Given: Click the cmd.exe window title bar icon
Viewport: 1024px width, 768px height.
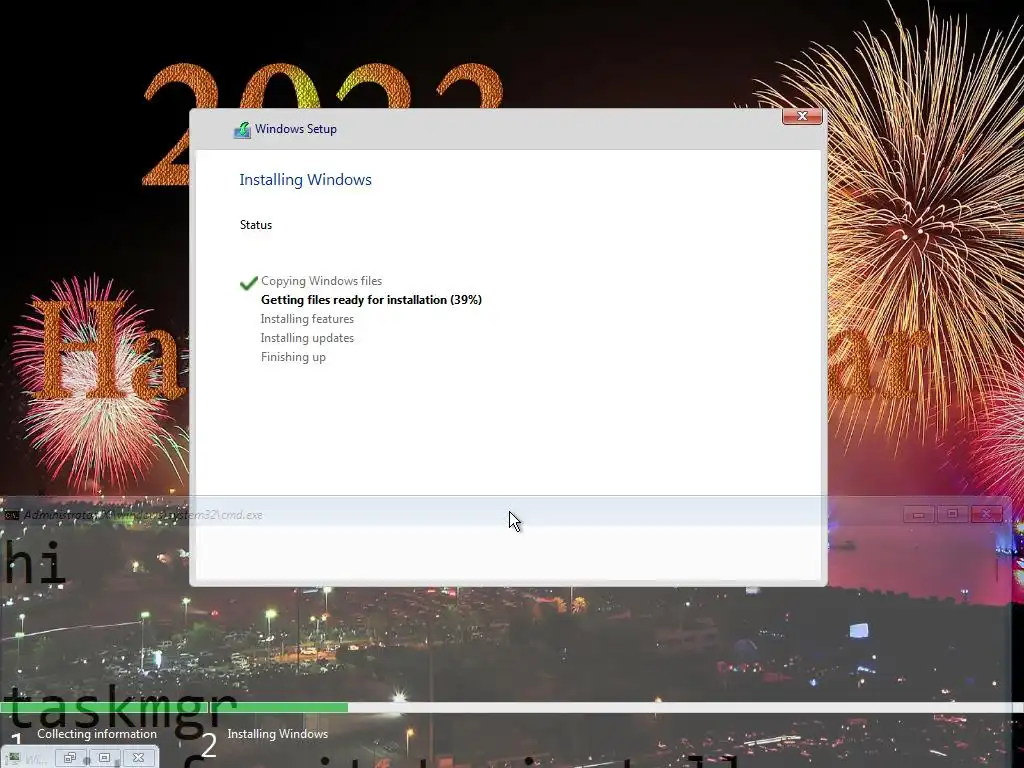Looking at the screenshot, I should (11, 515).
